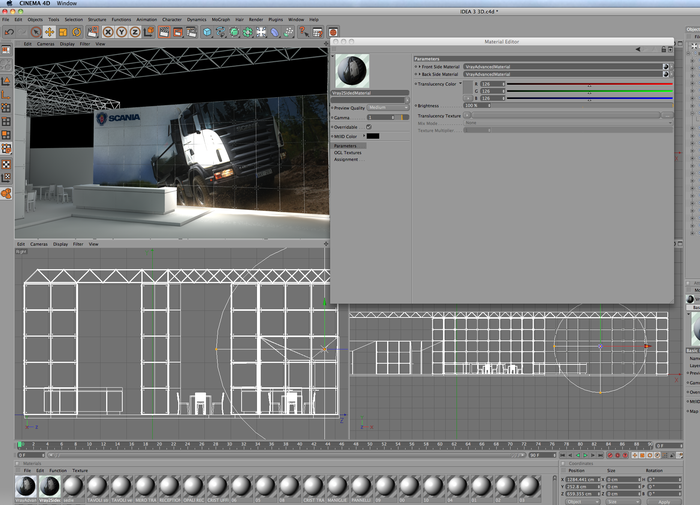Expand the Back Side Material row
Image resolution: width=700 pixels, height=505 pixels.
pyautogui.click(x=420, y=74)
